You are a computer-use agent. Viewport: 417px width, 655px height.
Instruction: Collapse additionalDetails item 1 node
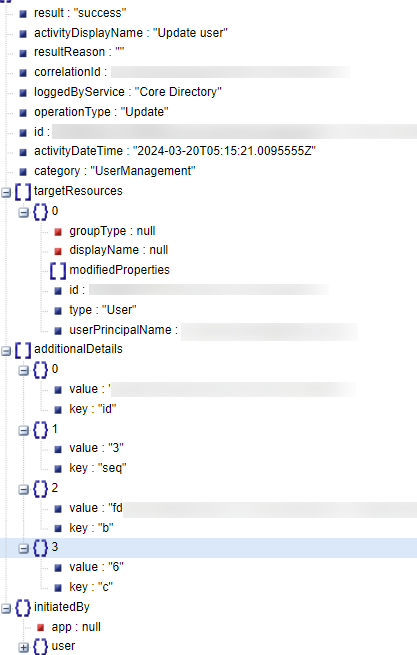click(x=23, y=430)
